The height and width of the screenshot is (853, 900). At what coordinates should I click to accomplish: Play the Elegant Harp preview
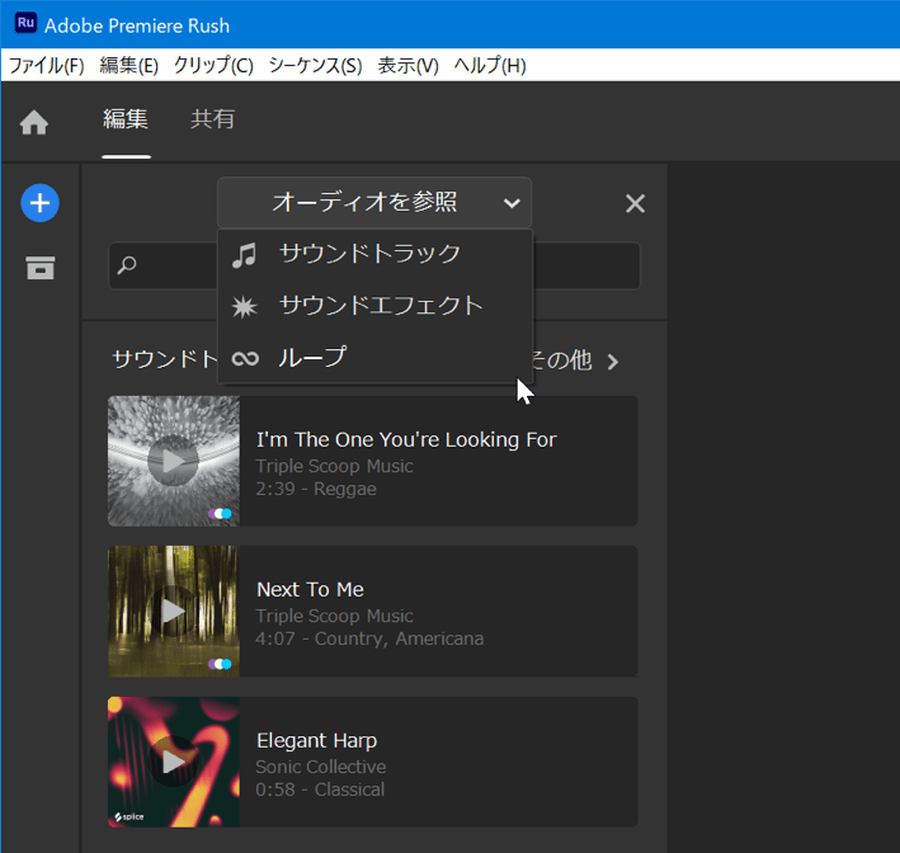point(173,762)
